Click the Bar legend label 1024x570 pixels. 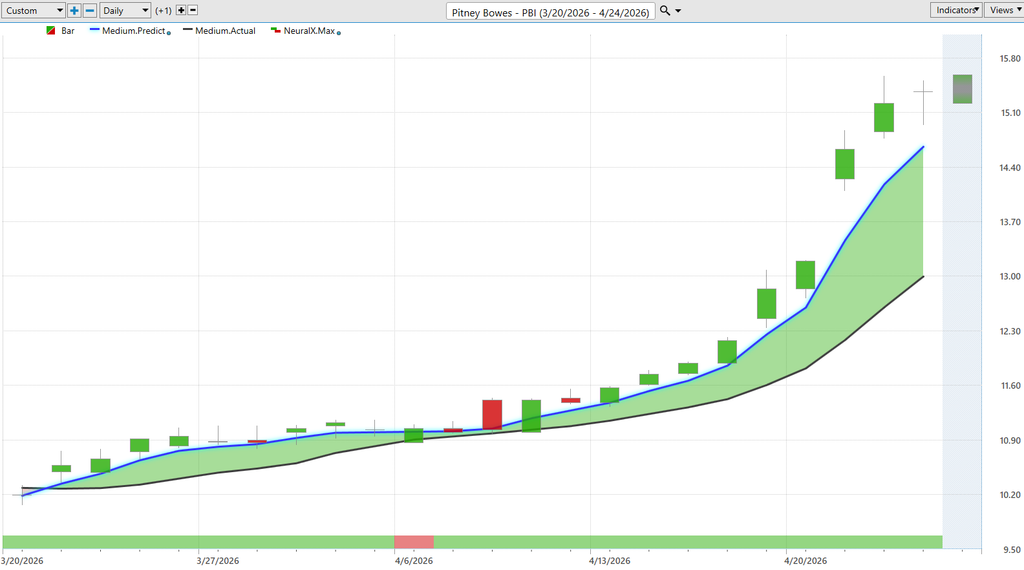coord(68,31)
